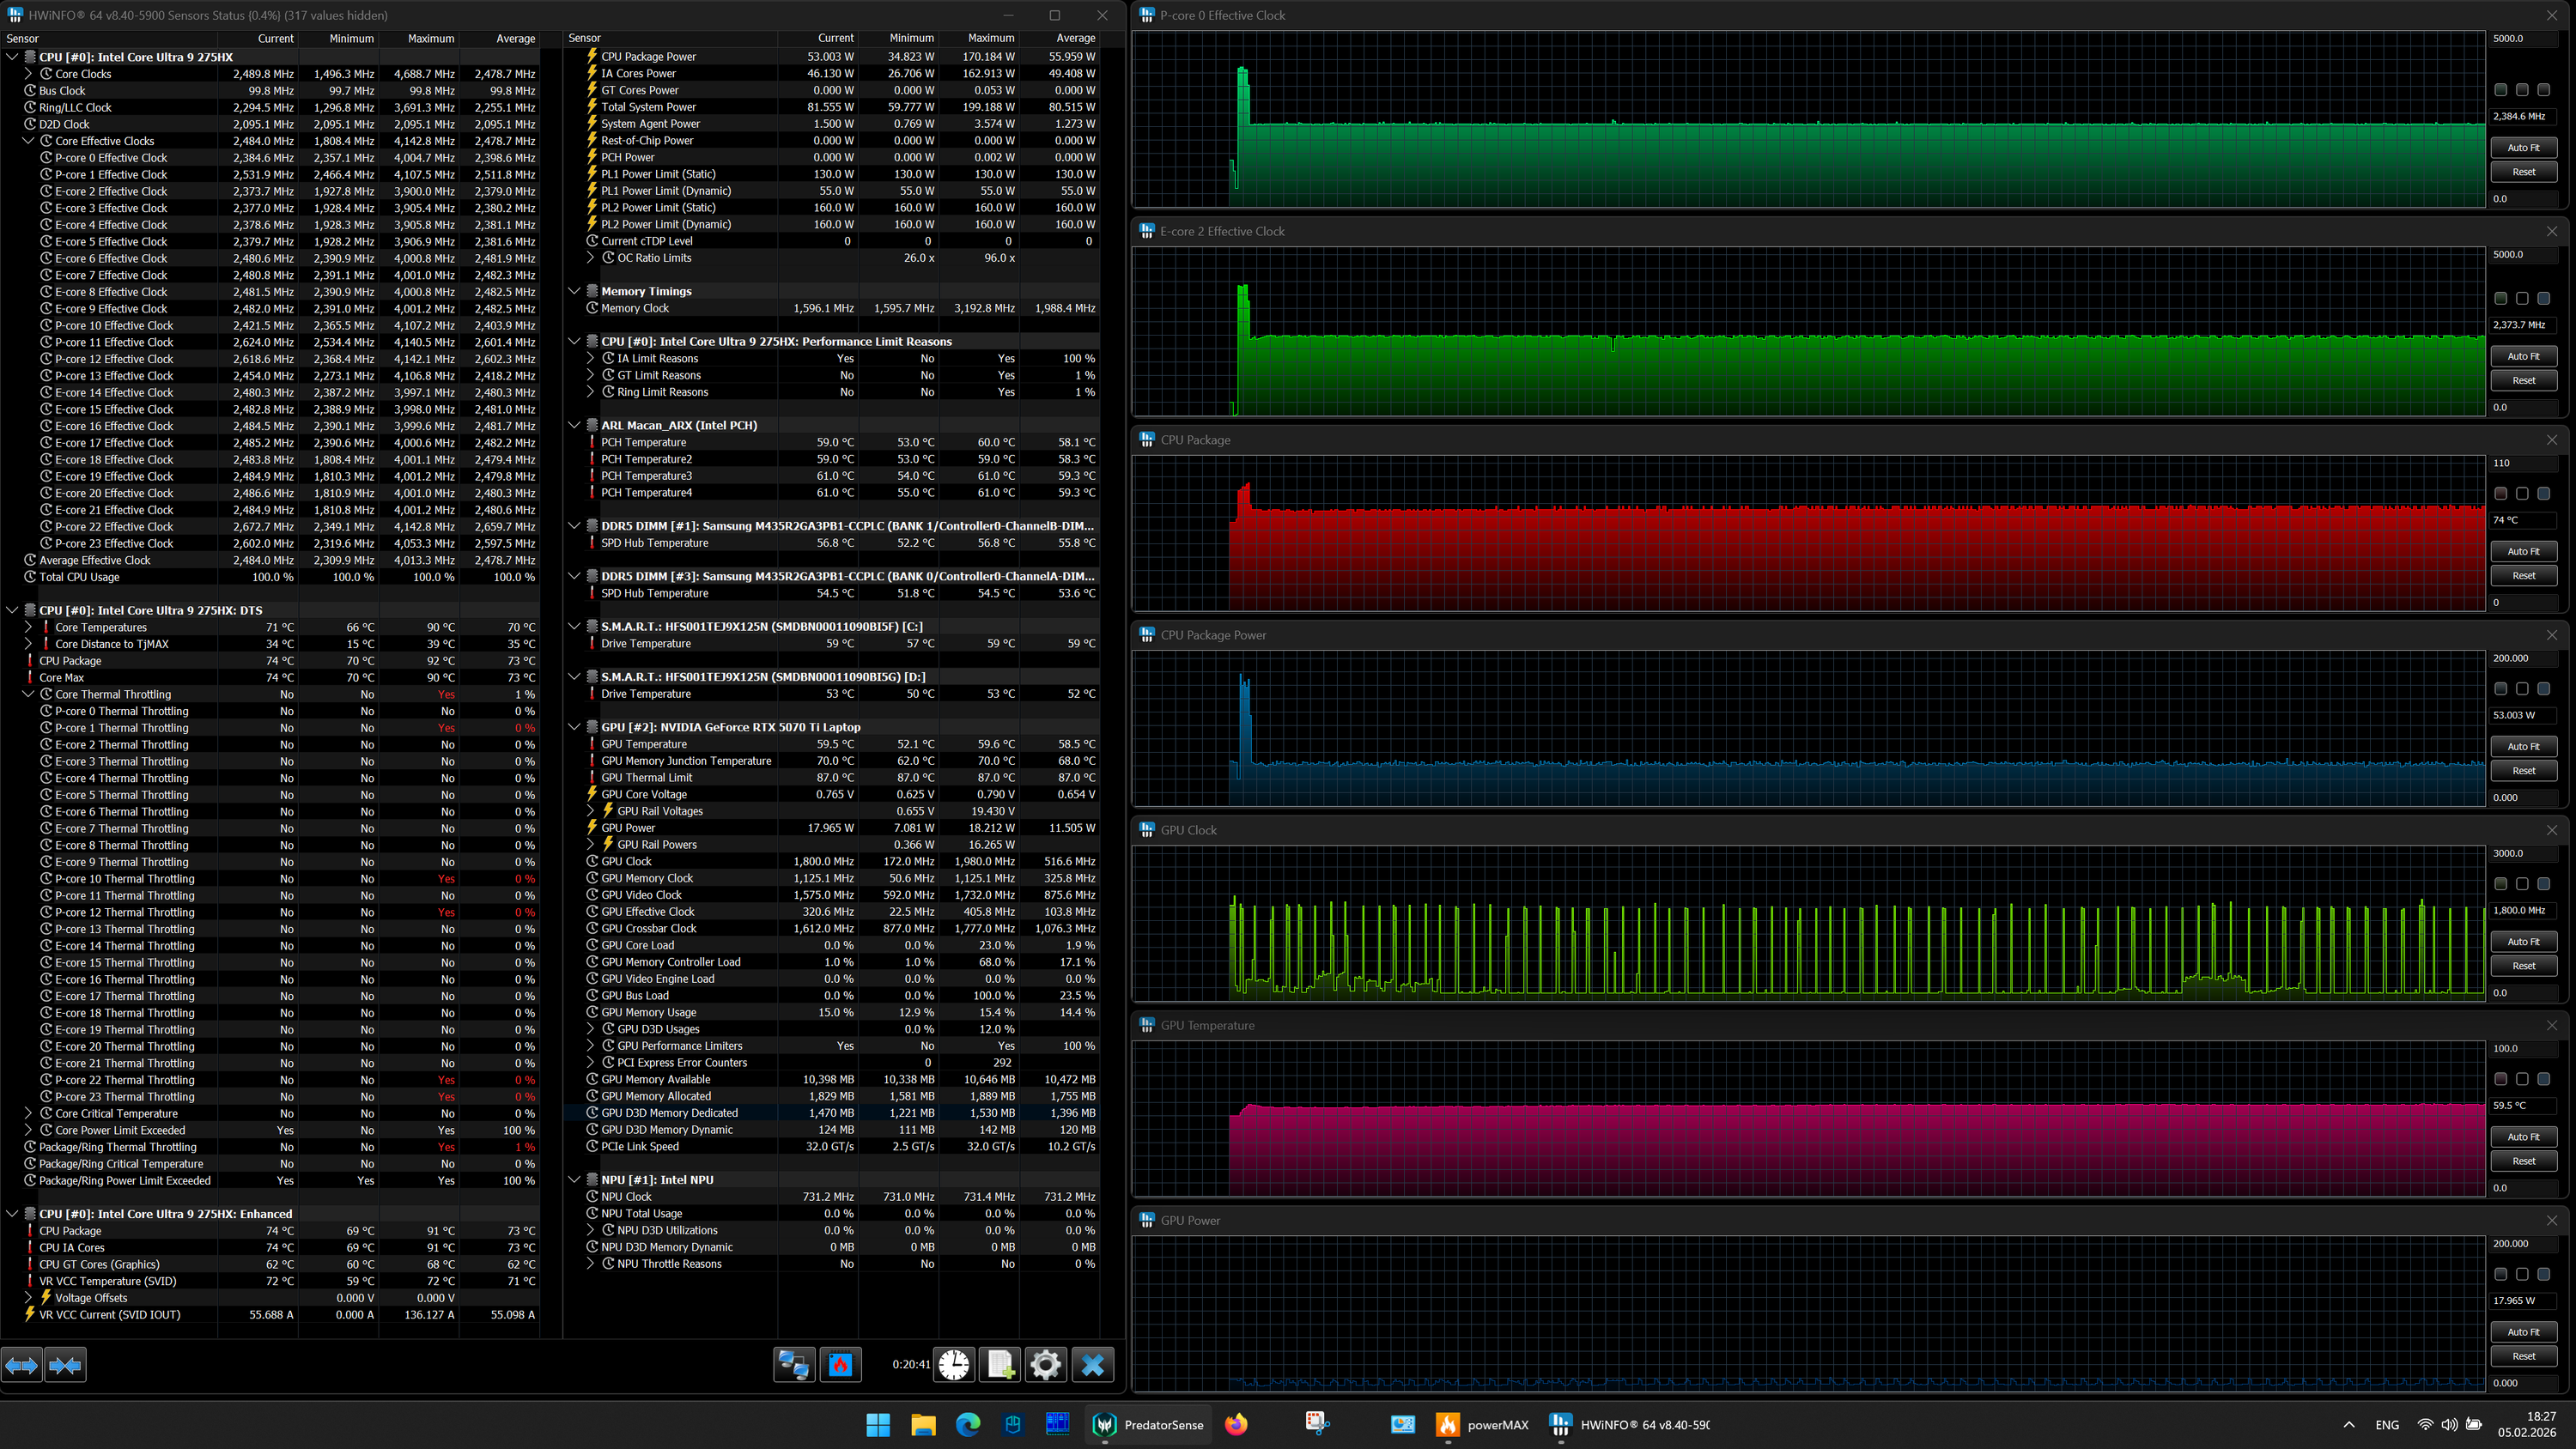
Task: Select the GPU D3D Memory Dedicated row
Action: (x=670, y=1113)
